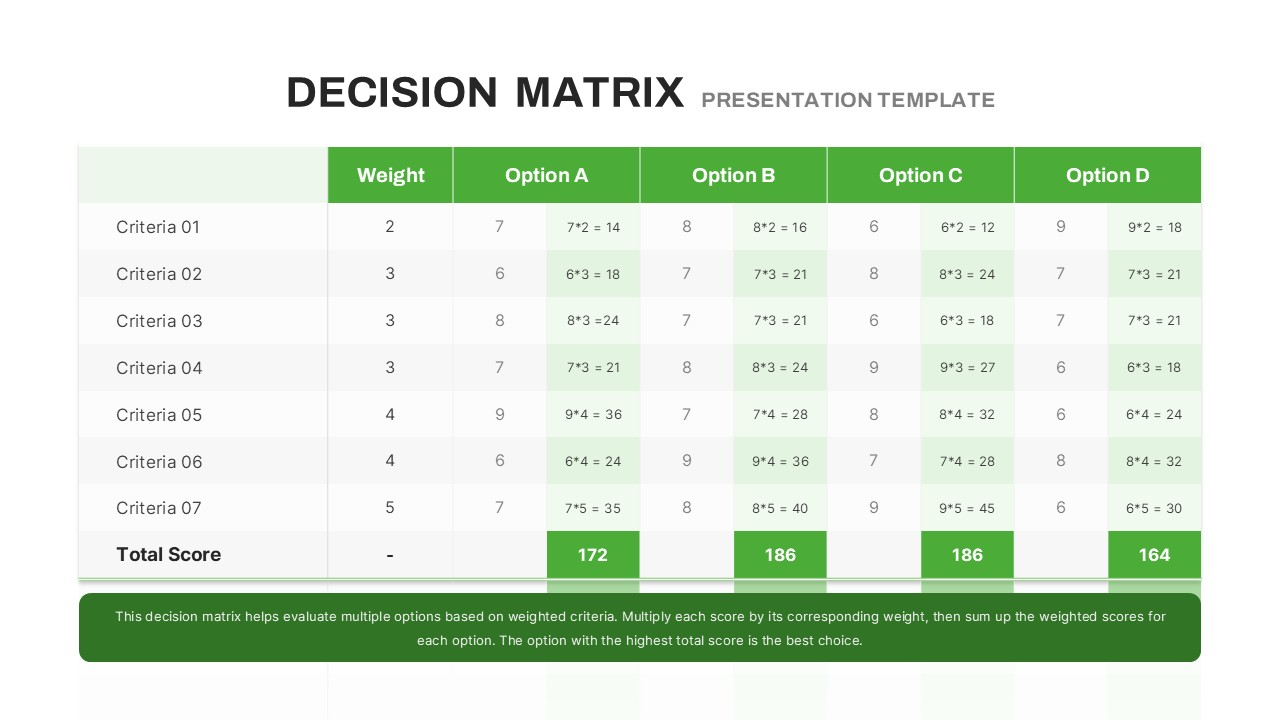Select the dark green description text box
The height and width of the screenshot is (720, 1280).
pos(640,628)
